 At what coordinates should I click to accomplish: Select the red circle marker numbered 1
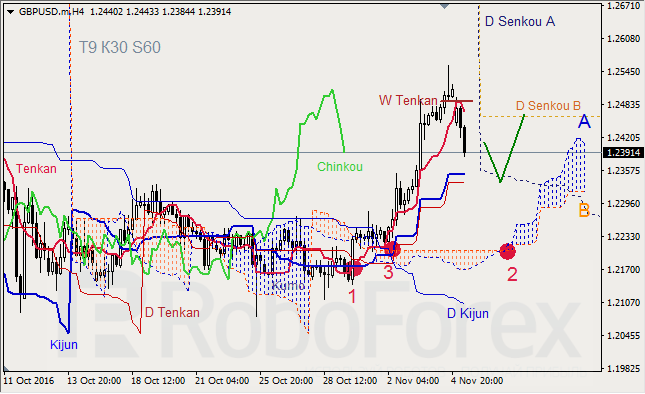pos(355,268)
